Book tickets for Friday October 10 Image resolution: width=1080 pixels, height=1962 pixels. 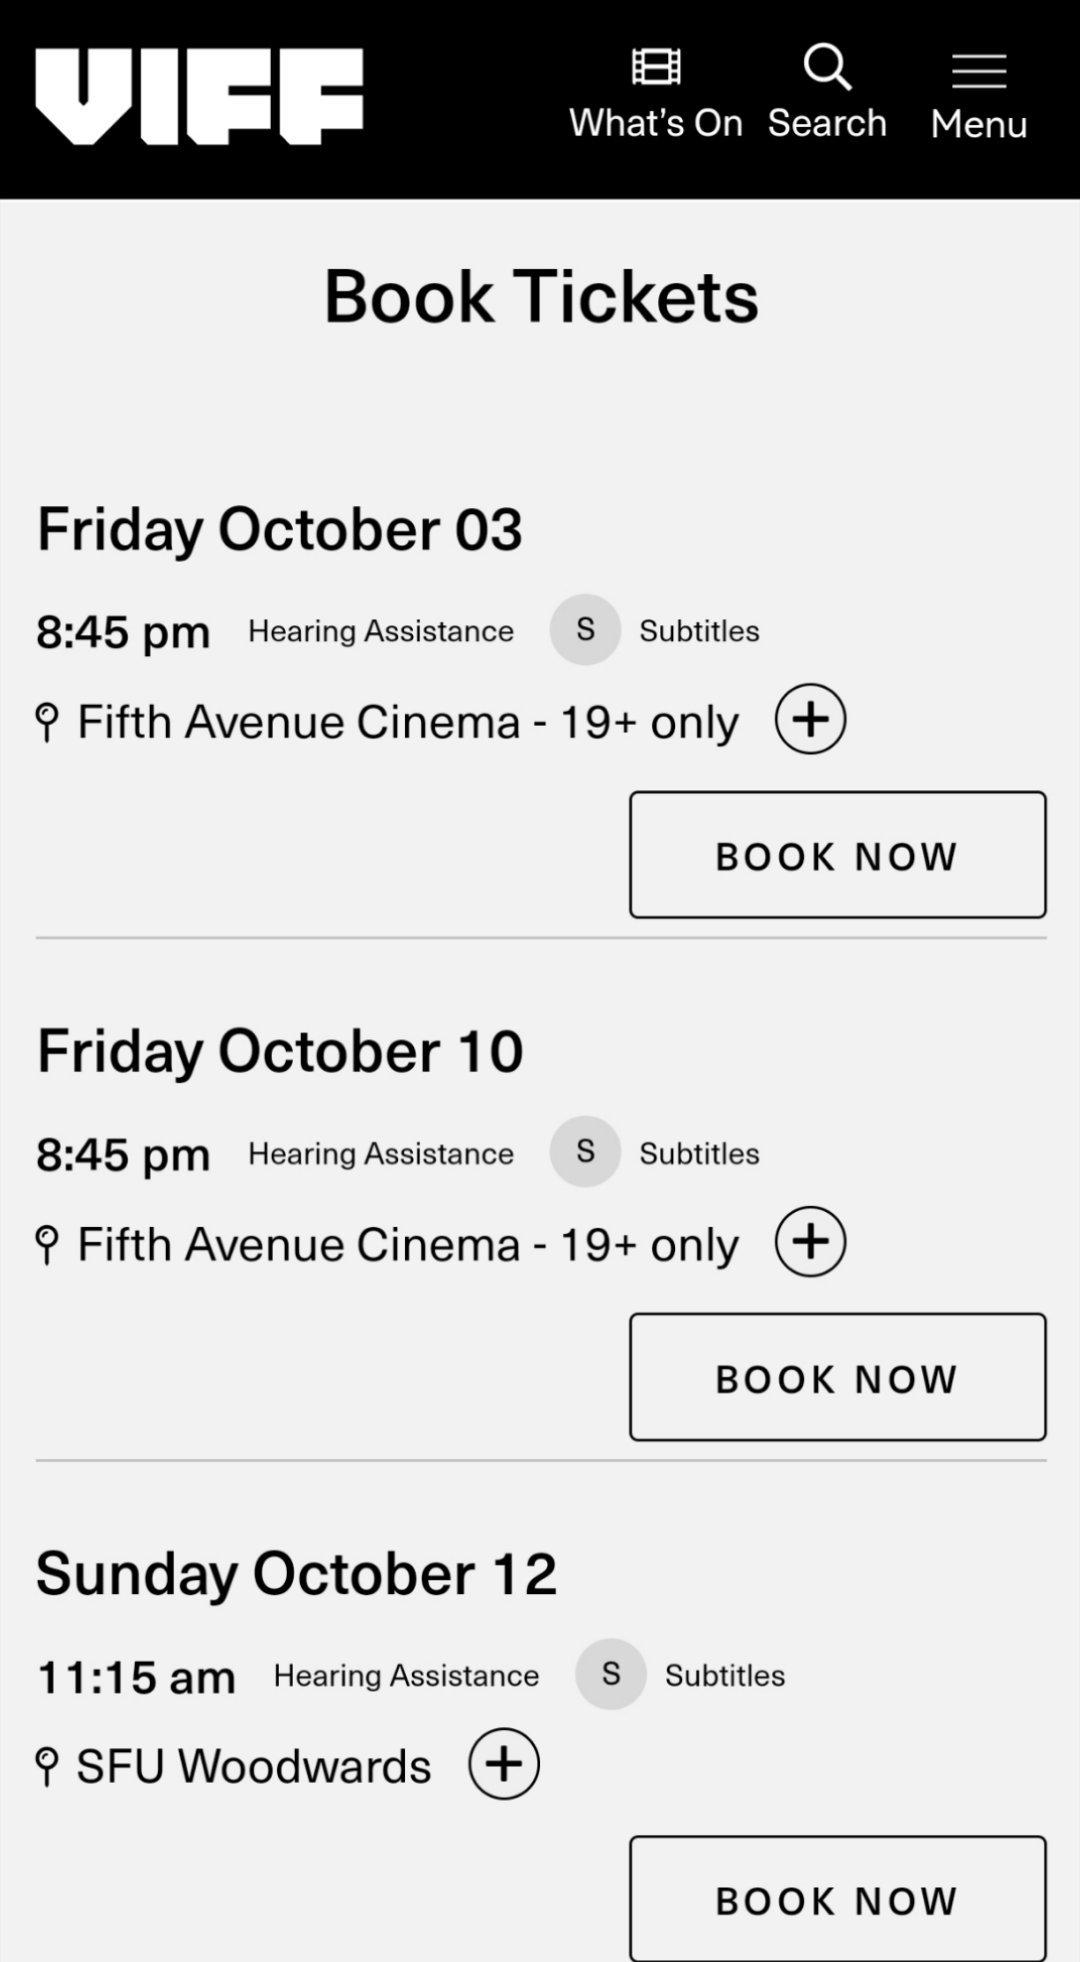pyautogui.click(x=838, y=1377)
